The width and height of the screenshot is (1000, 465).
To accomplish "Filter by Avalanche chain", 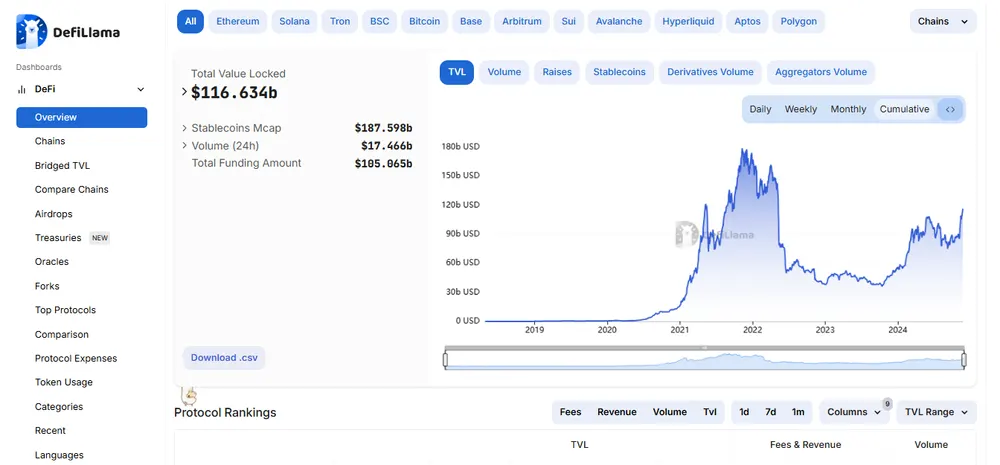I will tap(619, 21).
